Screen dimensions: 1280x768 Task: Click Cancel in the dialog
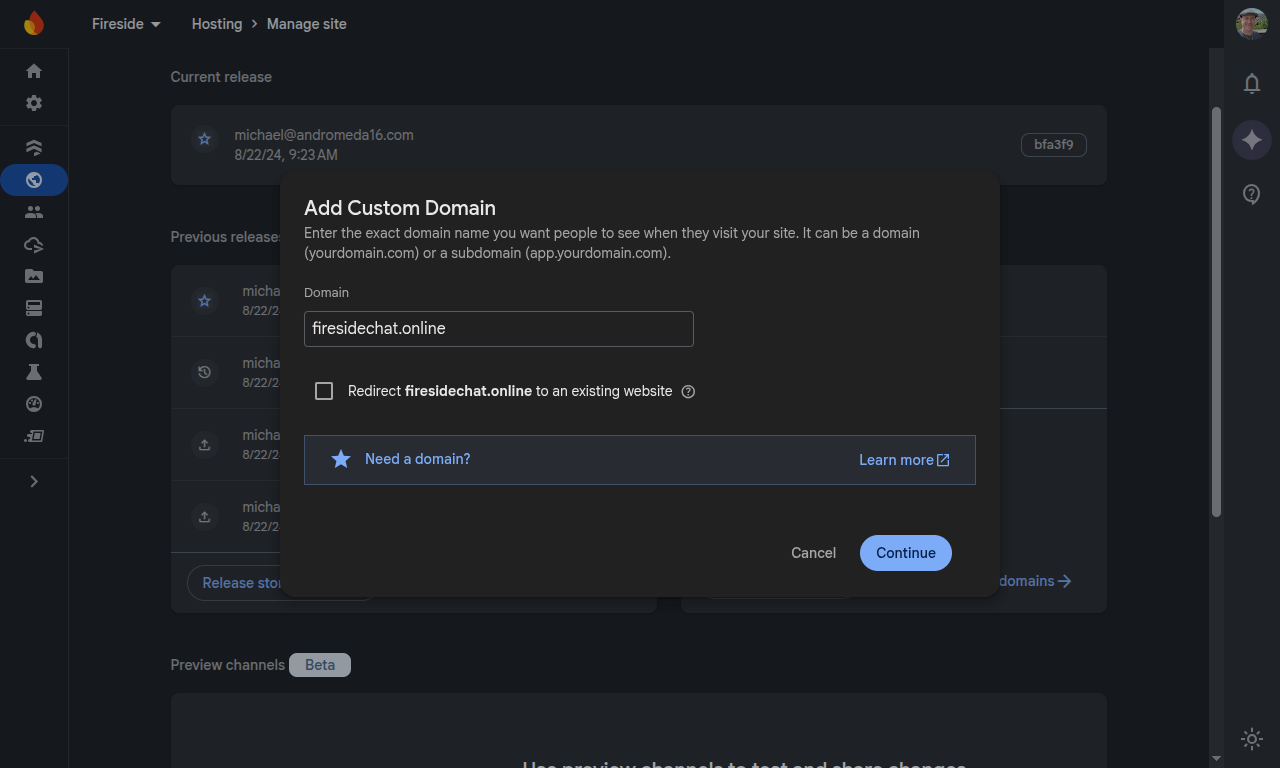813,553
